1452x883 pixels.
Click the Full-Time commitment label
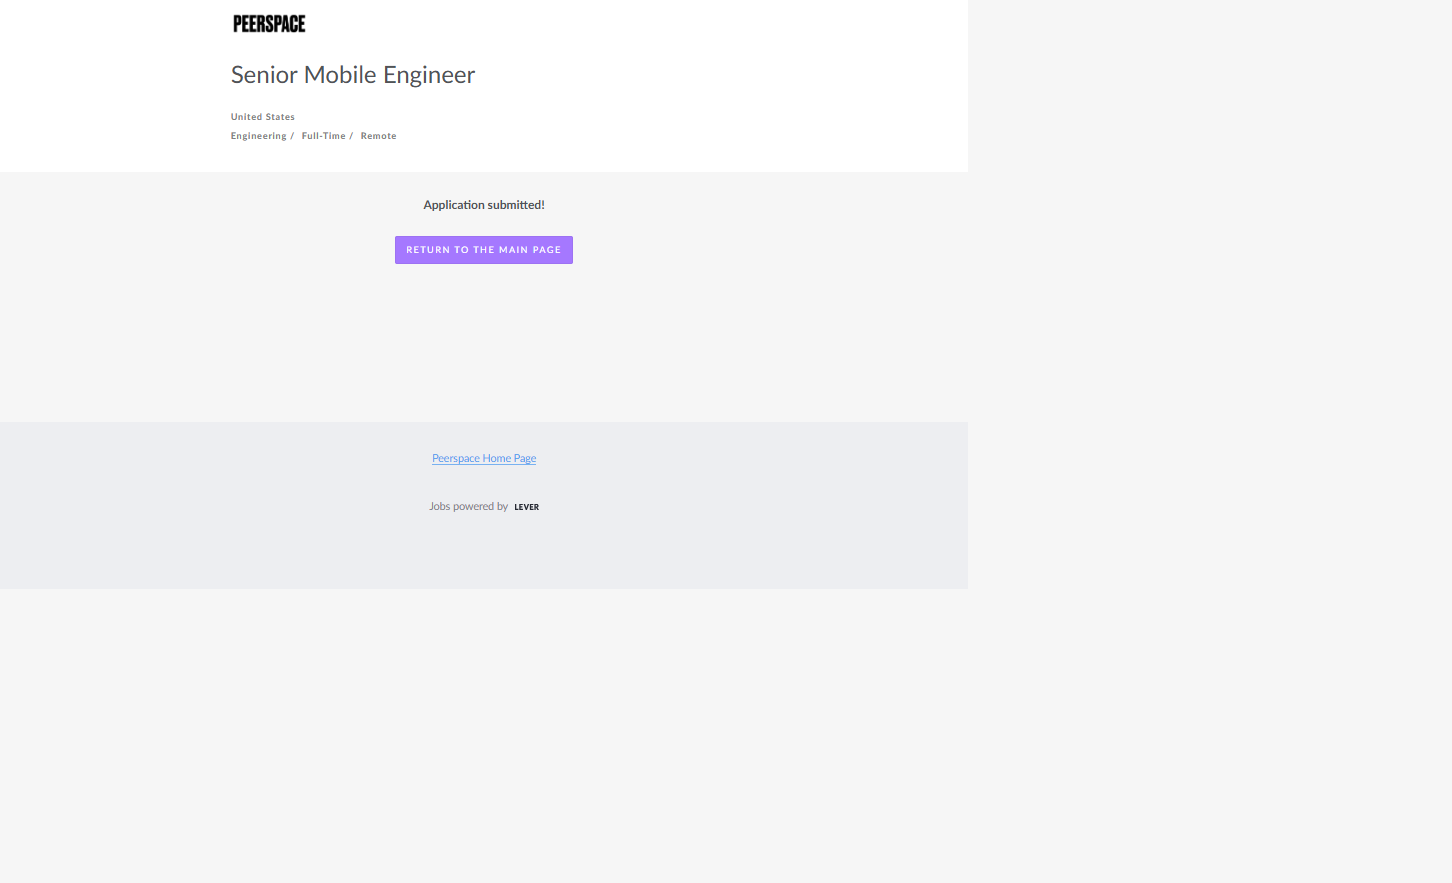(323, 136)
